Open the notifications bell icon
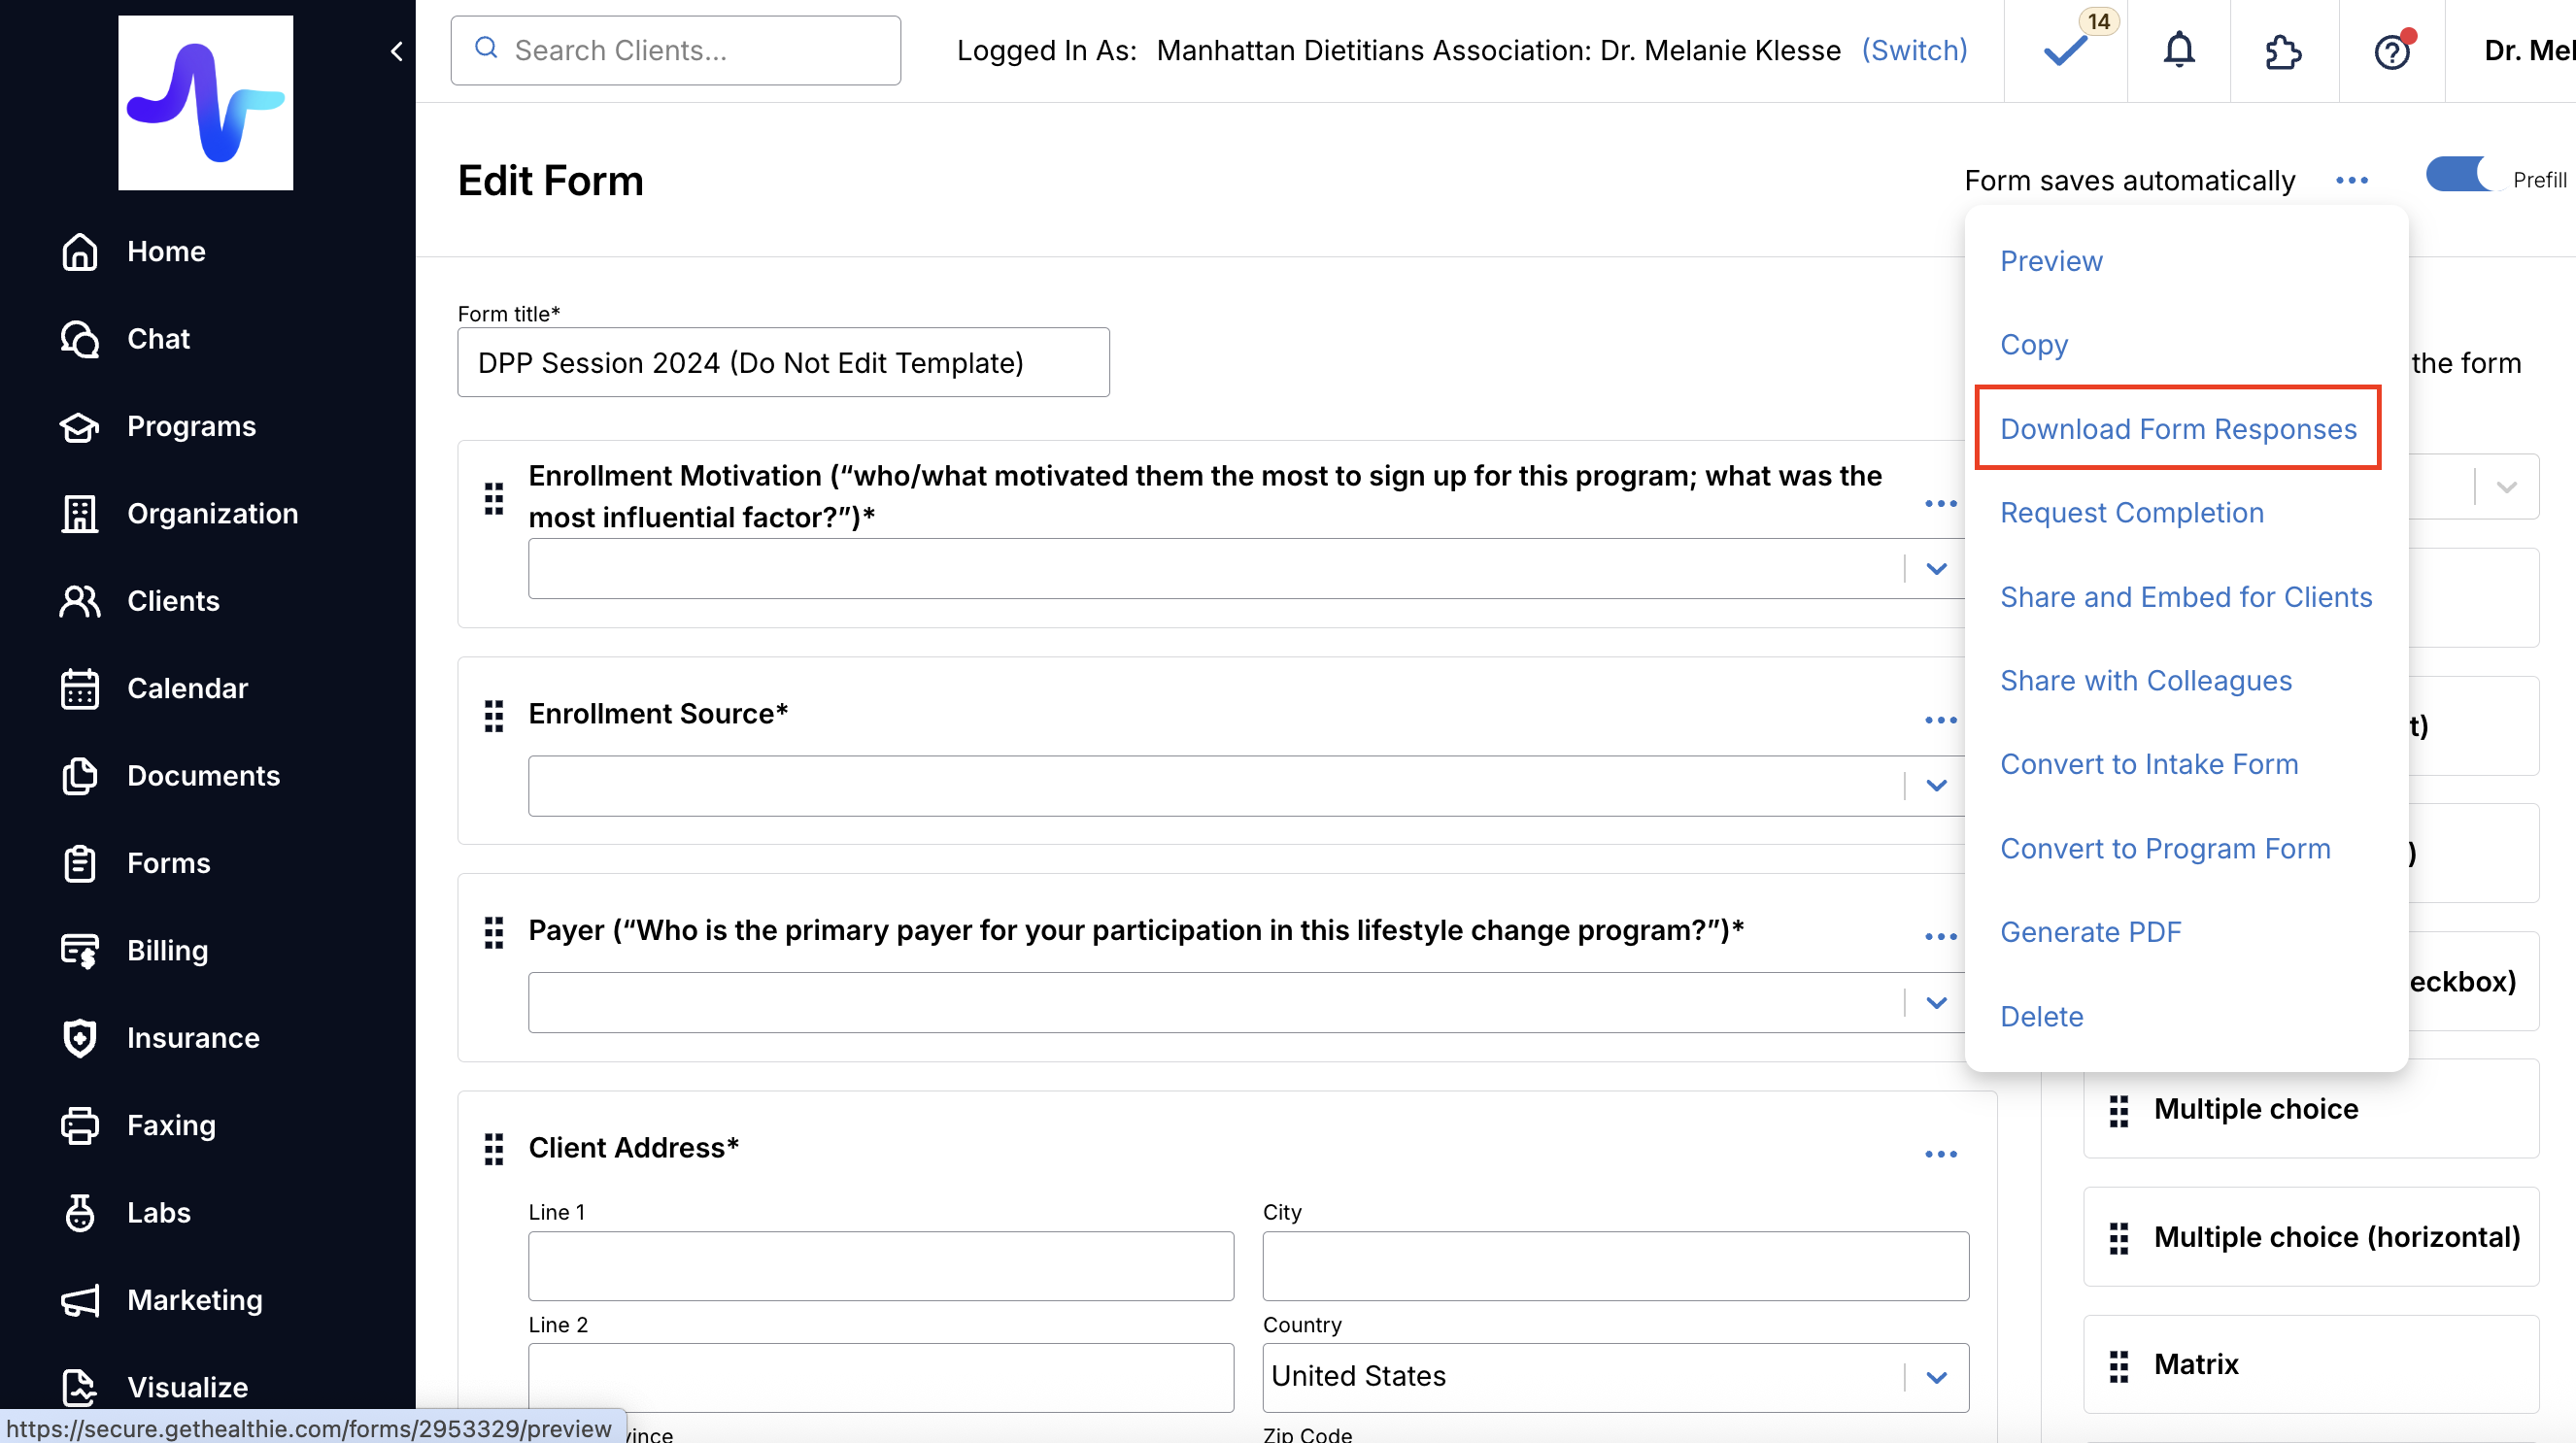This screenshot has height=1443, width=2576. [x=2178, y=50]
